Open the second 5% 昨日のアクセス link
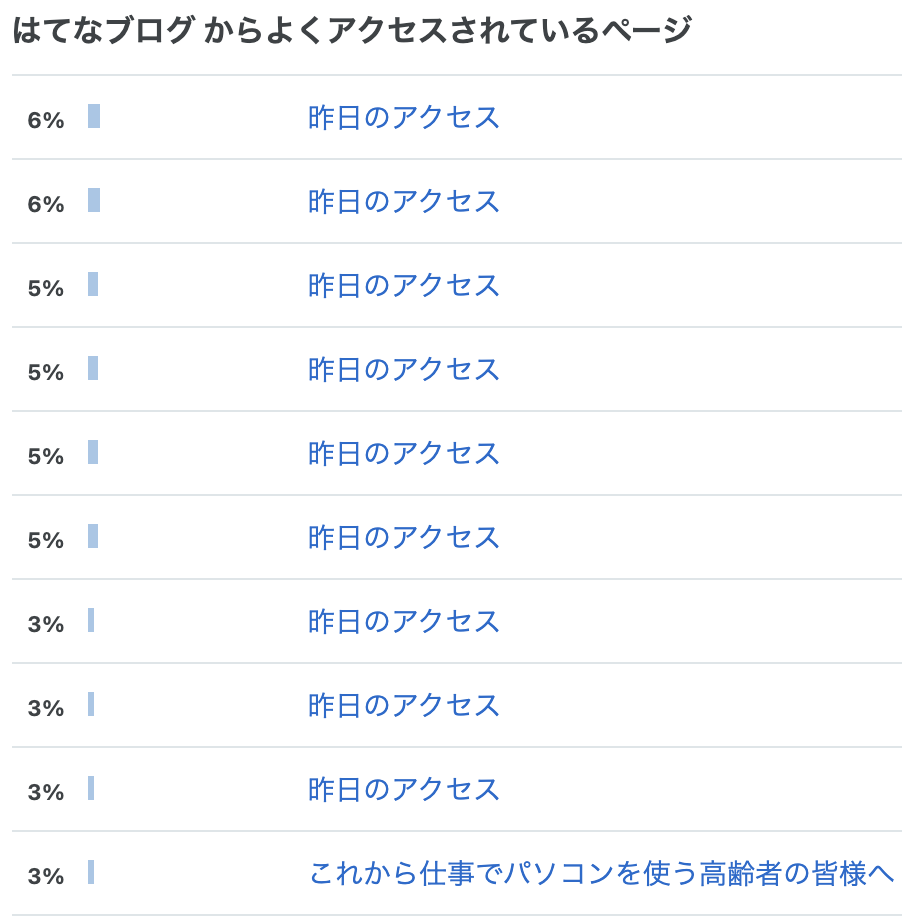Screen dimensions: 902x916 404,370
